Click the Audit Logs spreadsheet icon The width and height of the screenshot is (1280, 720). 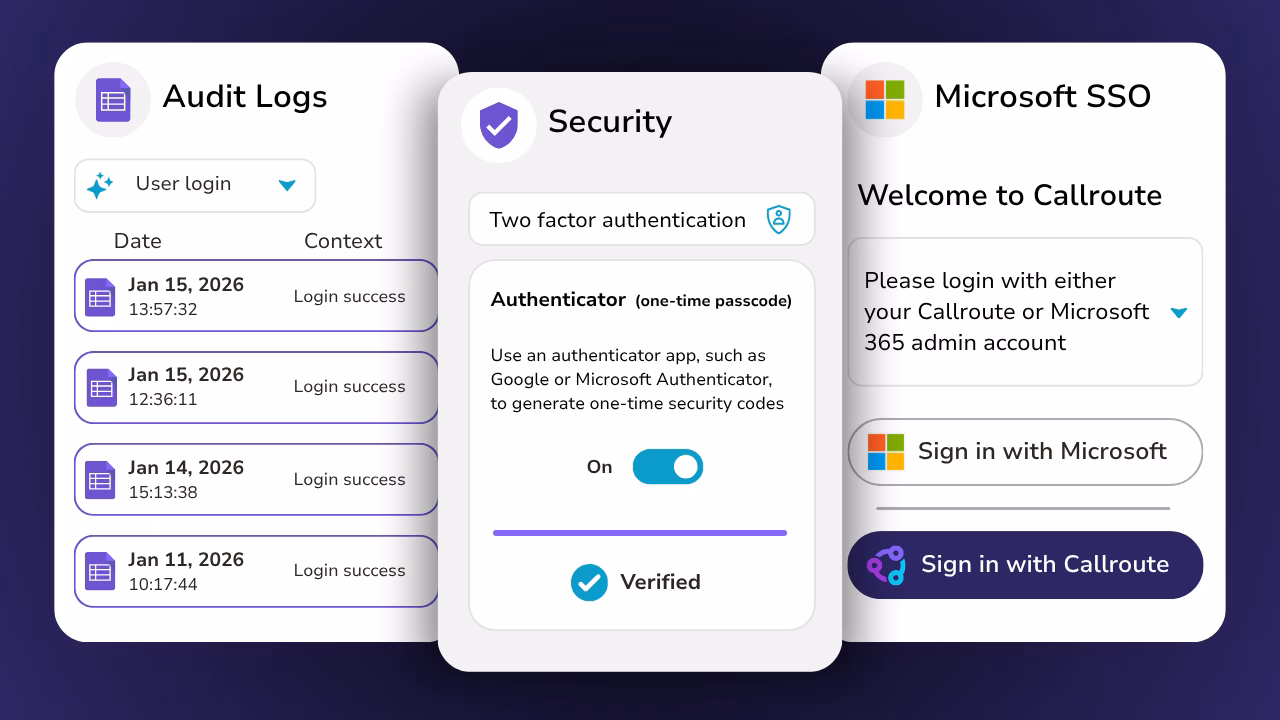(x=113, y=100)
